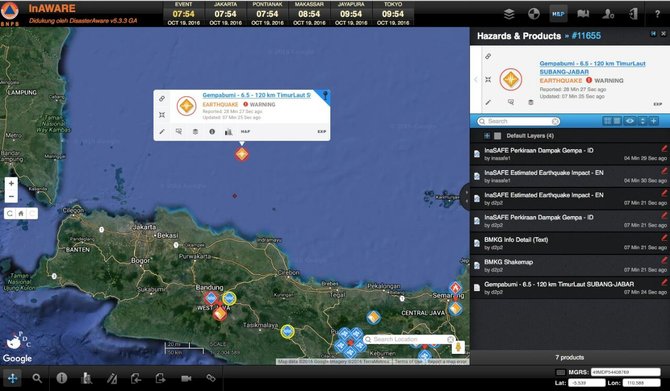Click the sort up-down arrows in products toolbar
670x391 pixels.
pos(642,121)
